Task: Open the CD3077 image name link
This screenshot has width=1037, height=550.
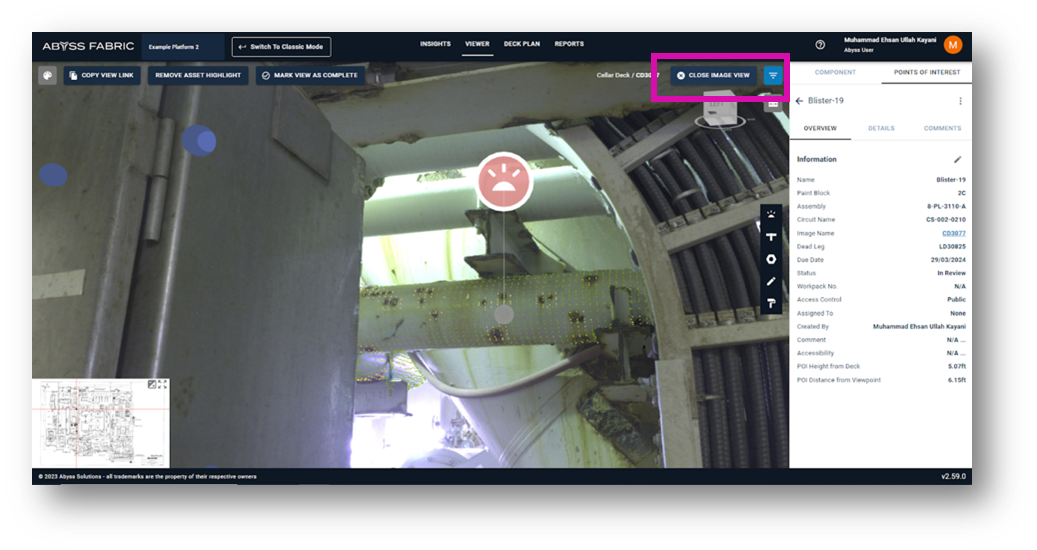Action: point(953,233)
